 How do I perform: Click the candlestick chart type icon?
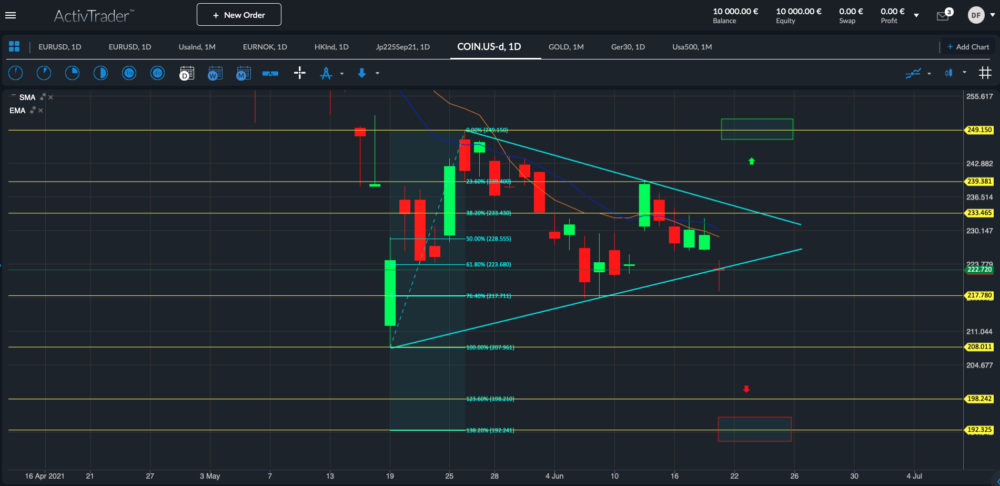click(x=949, y=73)
